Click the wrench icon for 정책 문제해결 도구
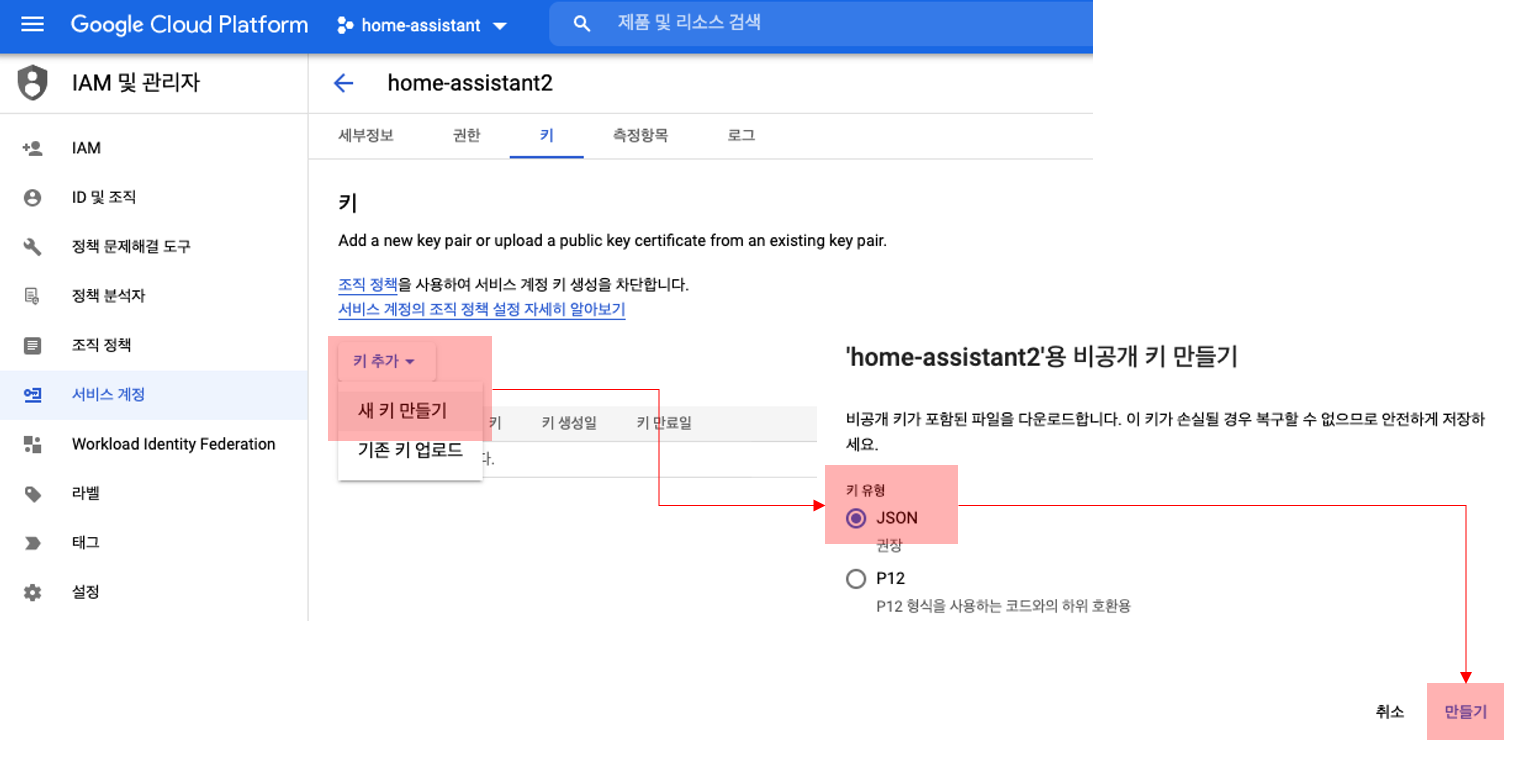The width and height of the screenshot is (1523, 757). pyautogui.click(x=32, y=247)
